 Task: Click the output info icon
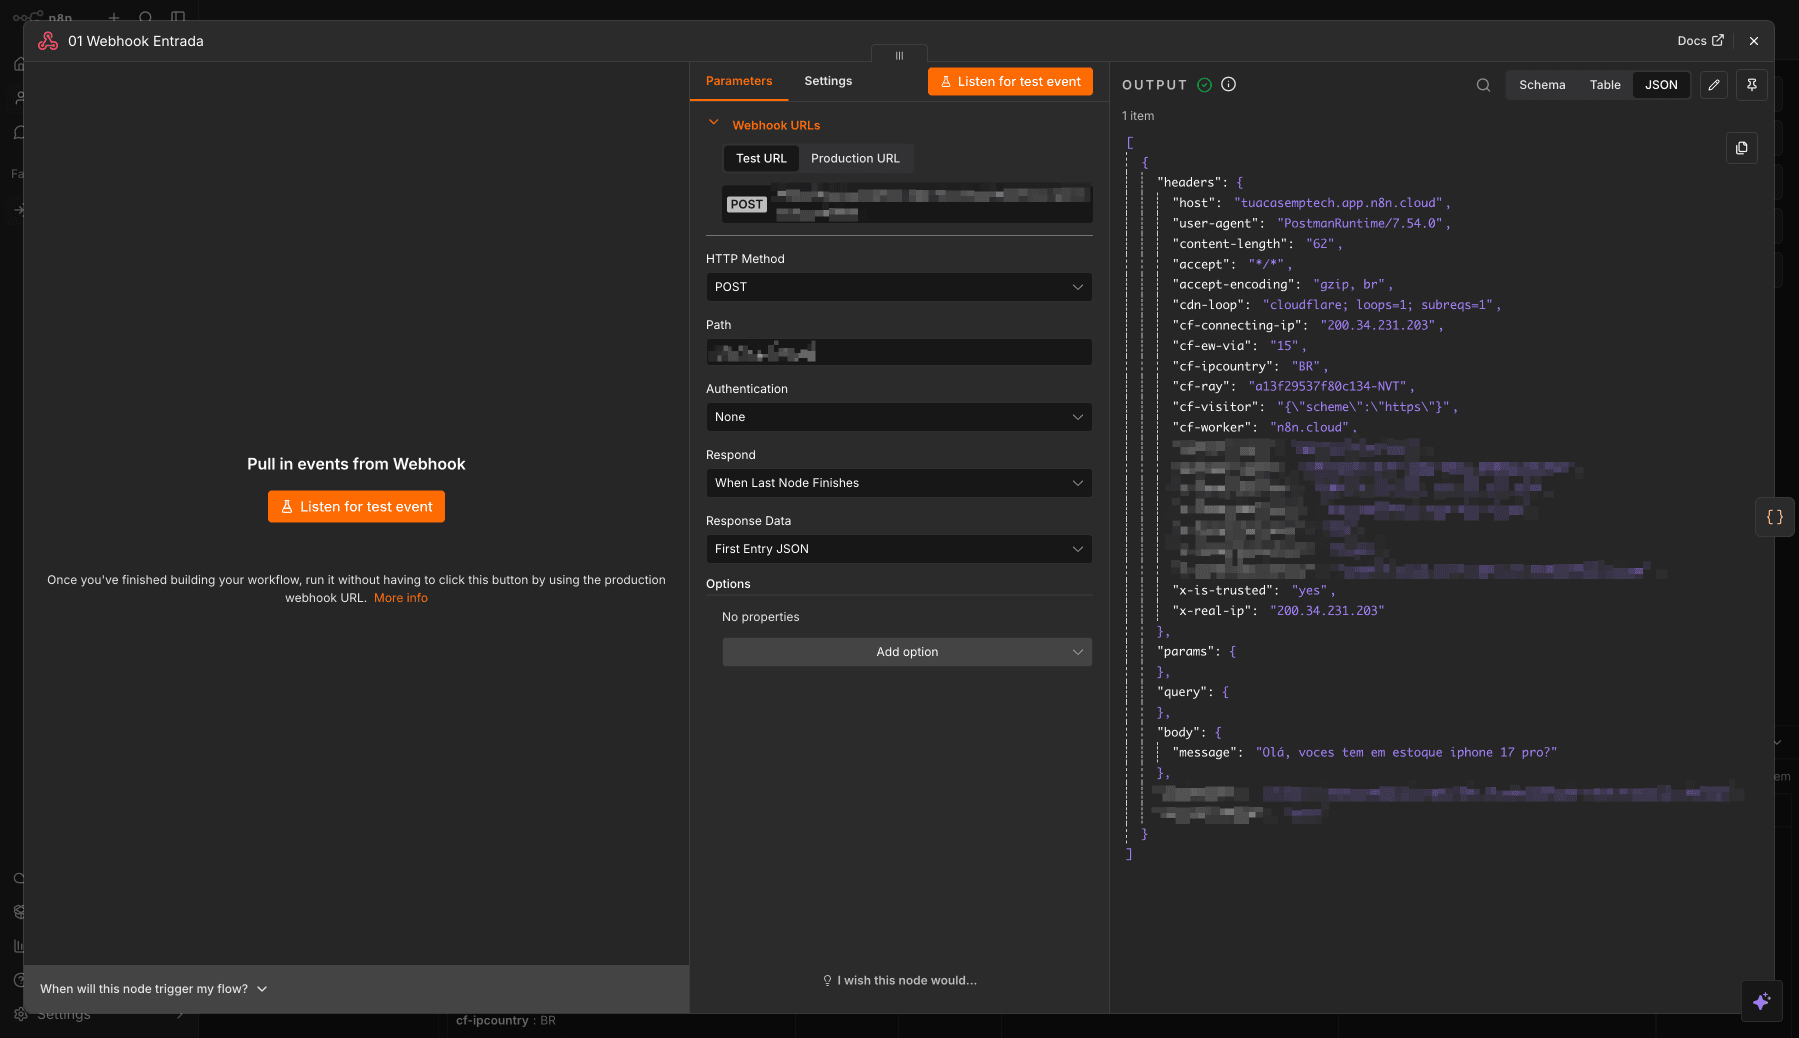(1229, 85)
